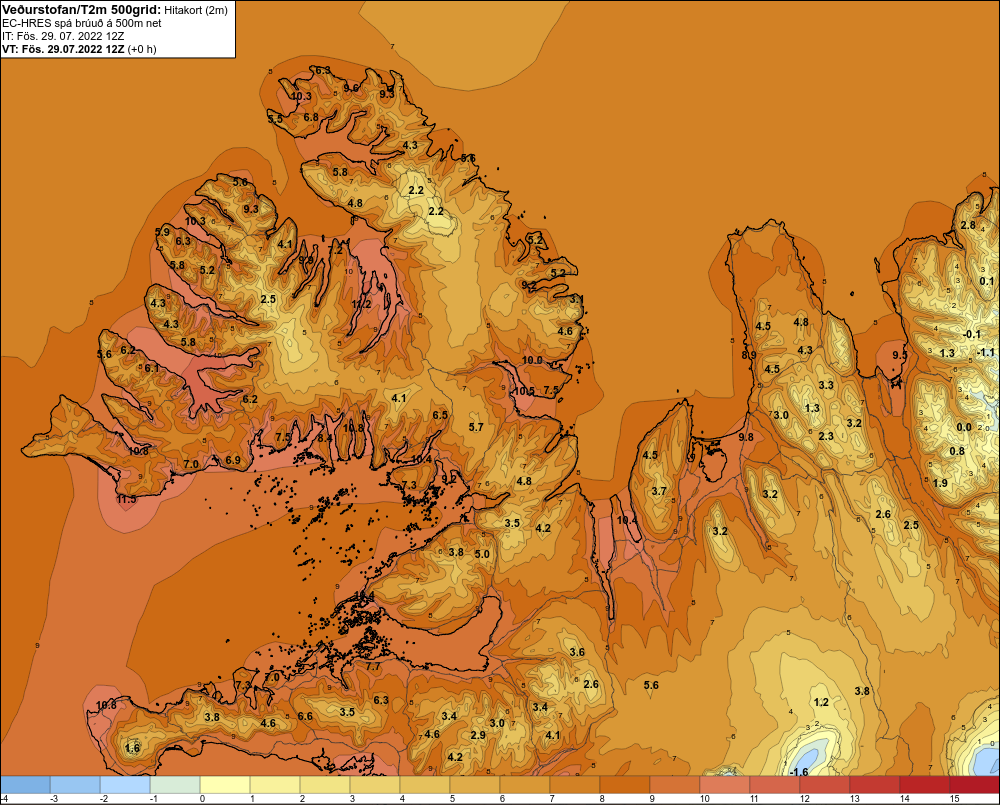
Task: Click the 0.0 temperature value on the map
Action: click(x=964, y=427)
